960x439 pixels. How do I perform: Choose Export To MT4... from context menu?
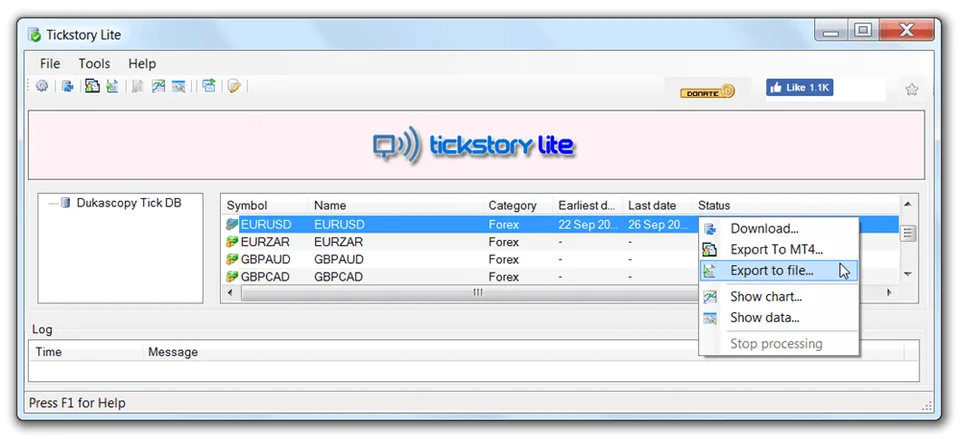coord(779,250)
